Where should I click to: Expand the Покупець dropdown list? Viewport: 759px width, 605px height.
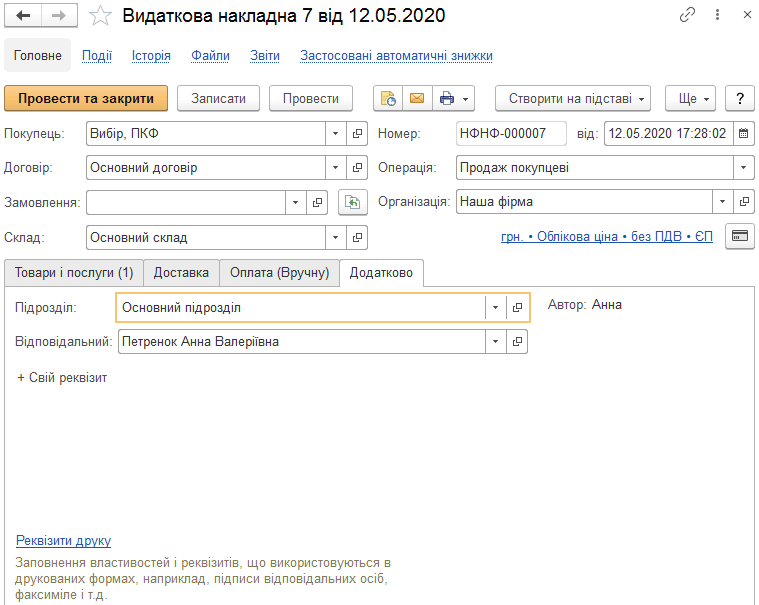[x=335, y=134]
